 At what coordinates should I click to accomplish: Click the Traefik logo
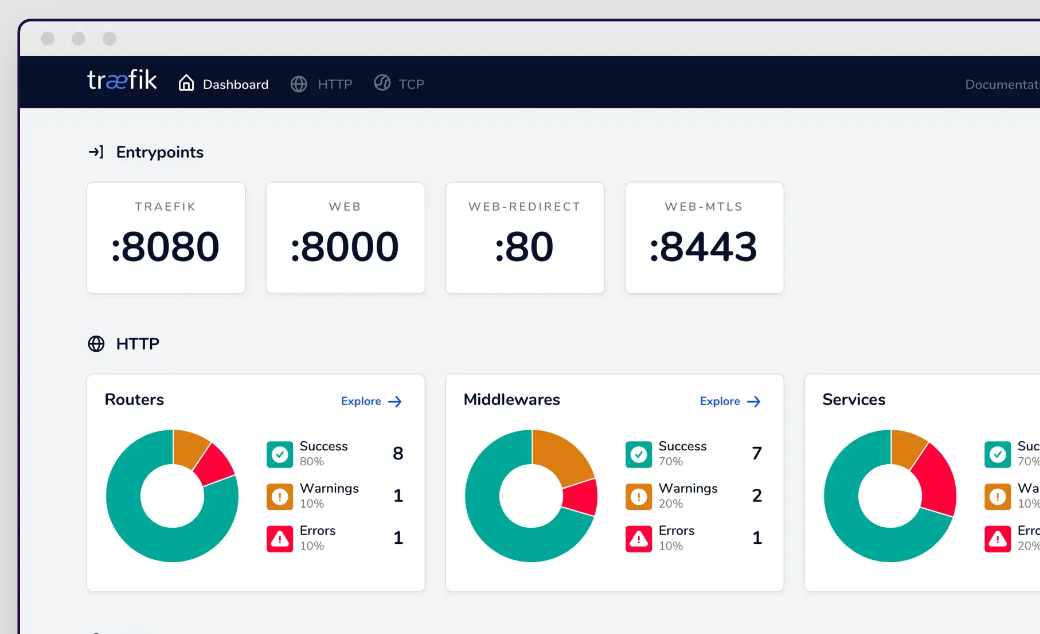point(122,80)
